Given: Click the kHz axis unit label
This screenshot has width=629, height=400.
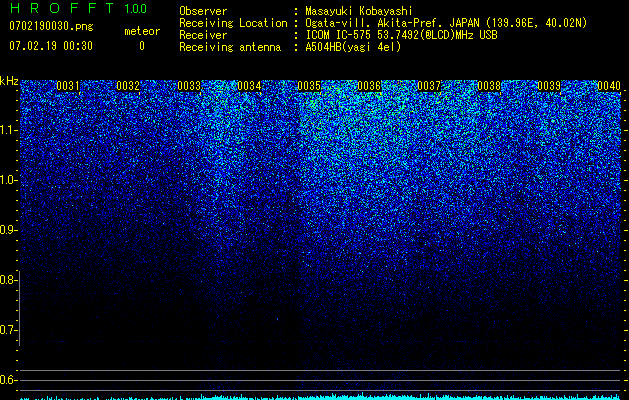Looking at the screenshot, I should click(9, 81).
